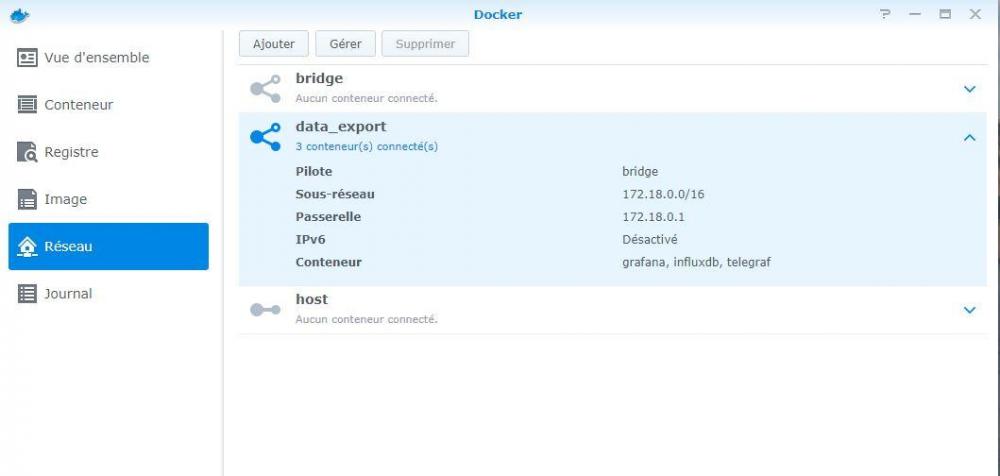Collapse the data_export network details
Screen dimensions: 1000x476
point(969,137)
